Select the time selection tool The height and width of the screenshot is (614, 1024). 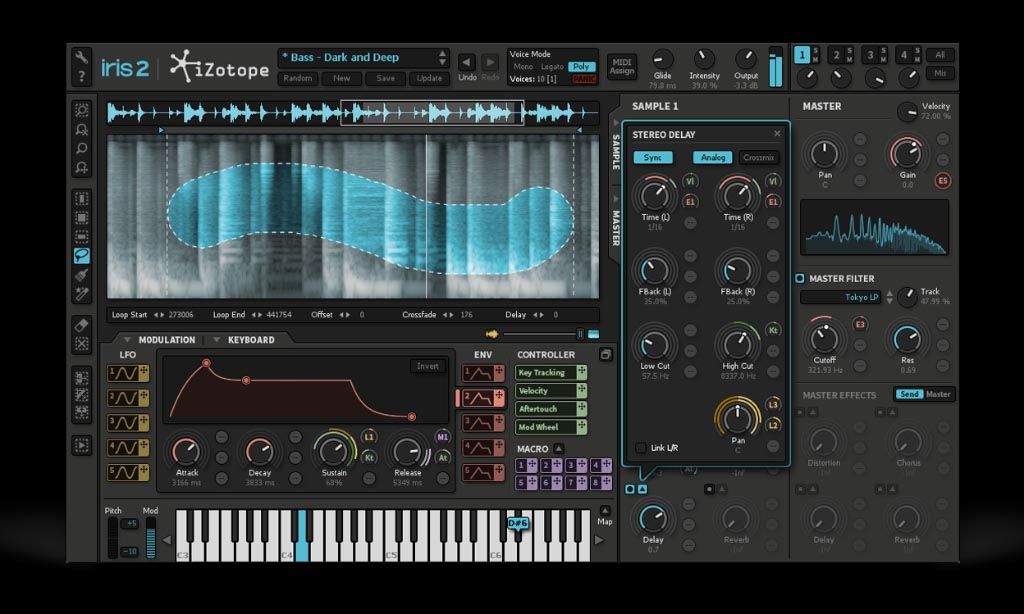pos(82,198)
